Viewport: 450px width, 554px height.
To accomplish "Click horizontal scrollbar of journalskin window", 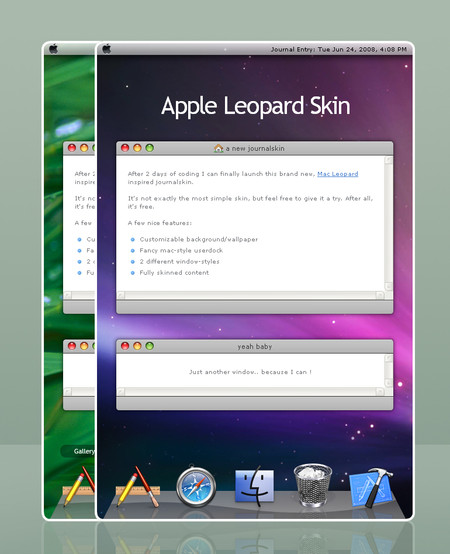I will (250, 295).
